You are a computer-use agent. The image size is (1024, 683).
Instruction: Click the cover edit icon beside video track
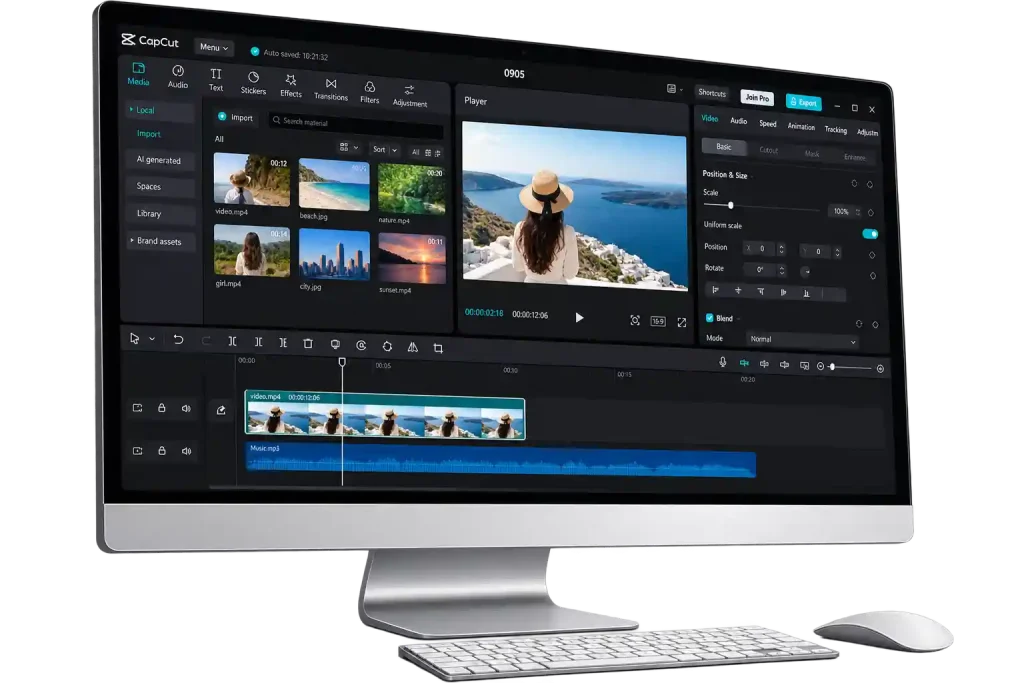coord(221,410)
